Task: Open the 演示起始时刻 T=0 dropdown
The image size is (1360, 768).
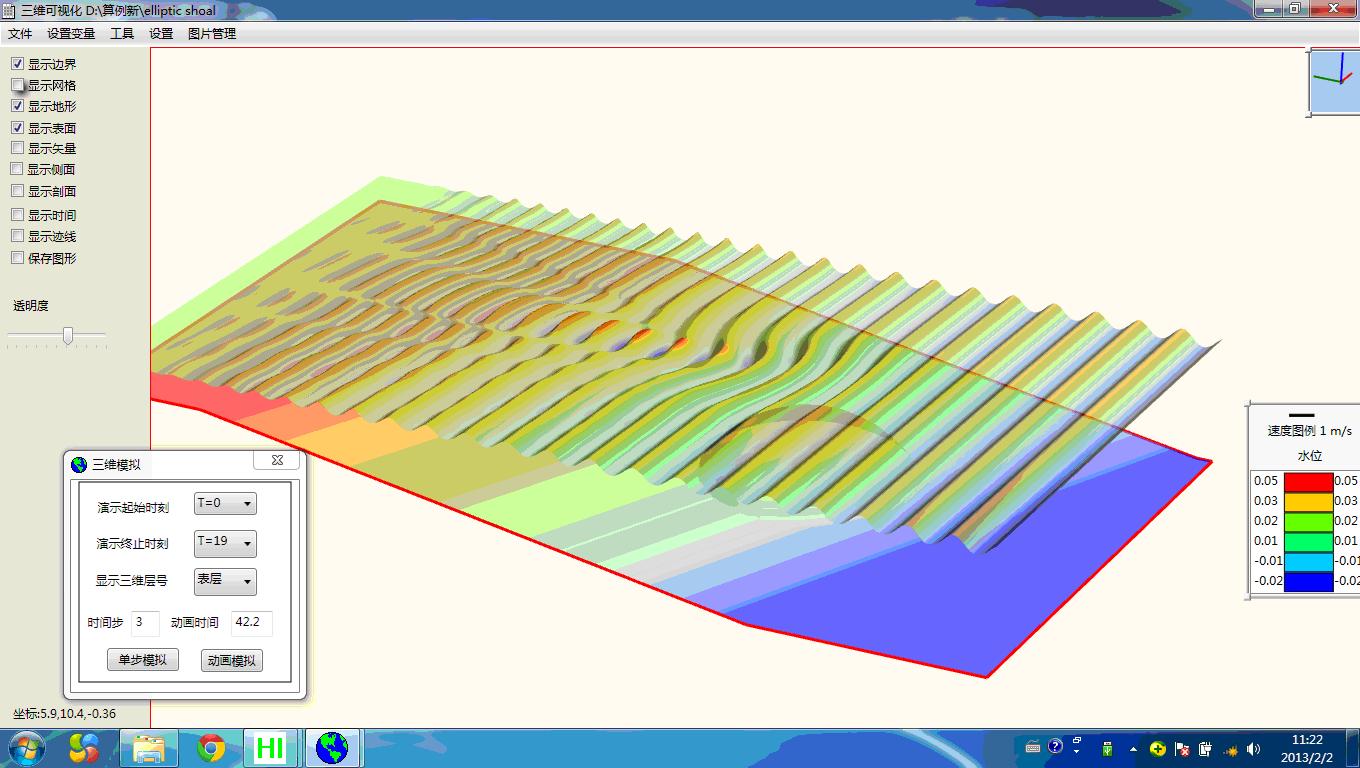Action: click(225, 504)
